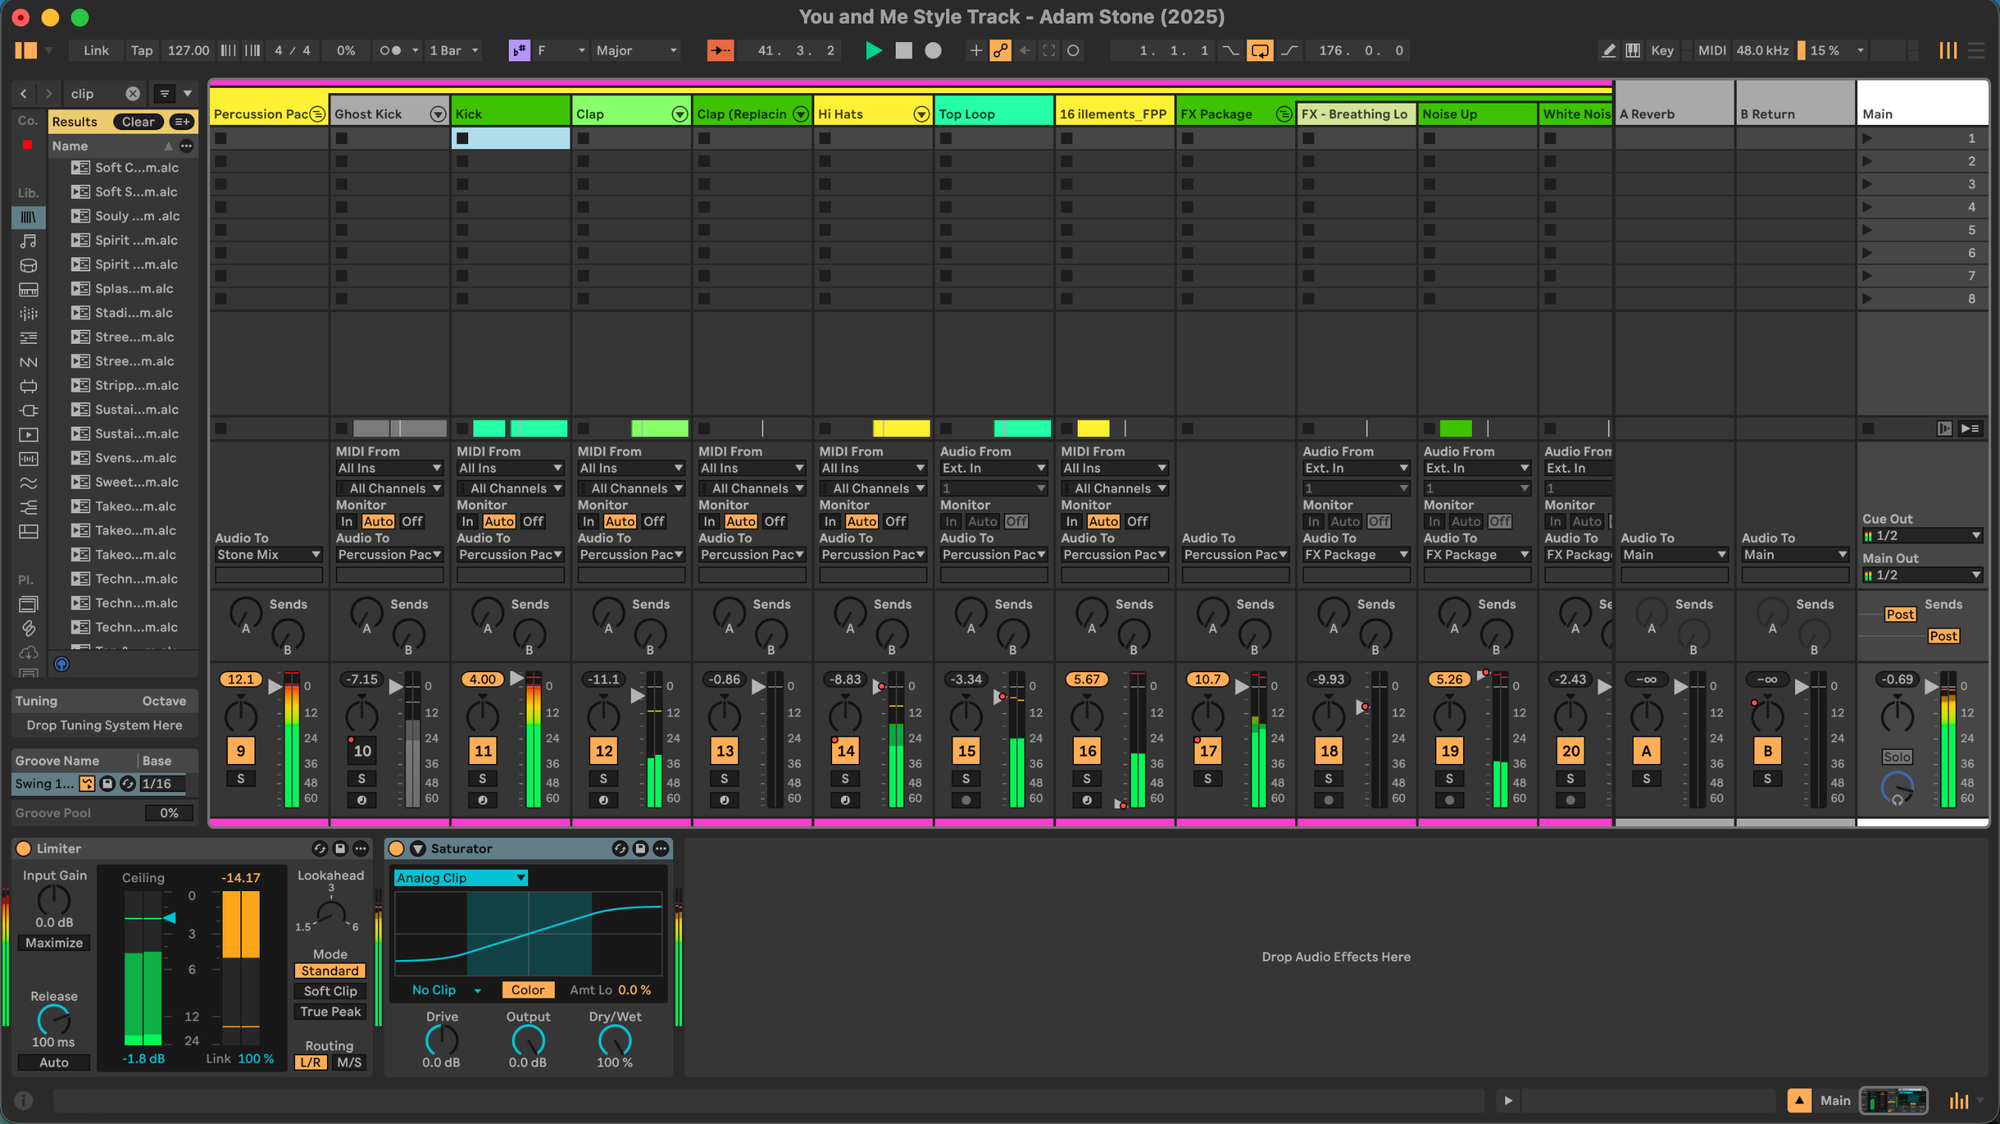Clear the browser search field
The image size is (2000, 1124).
tap(132, 93)
